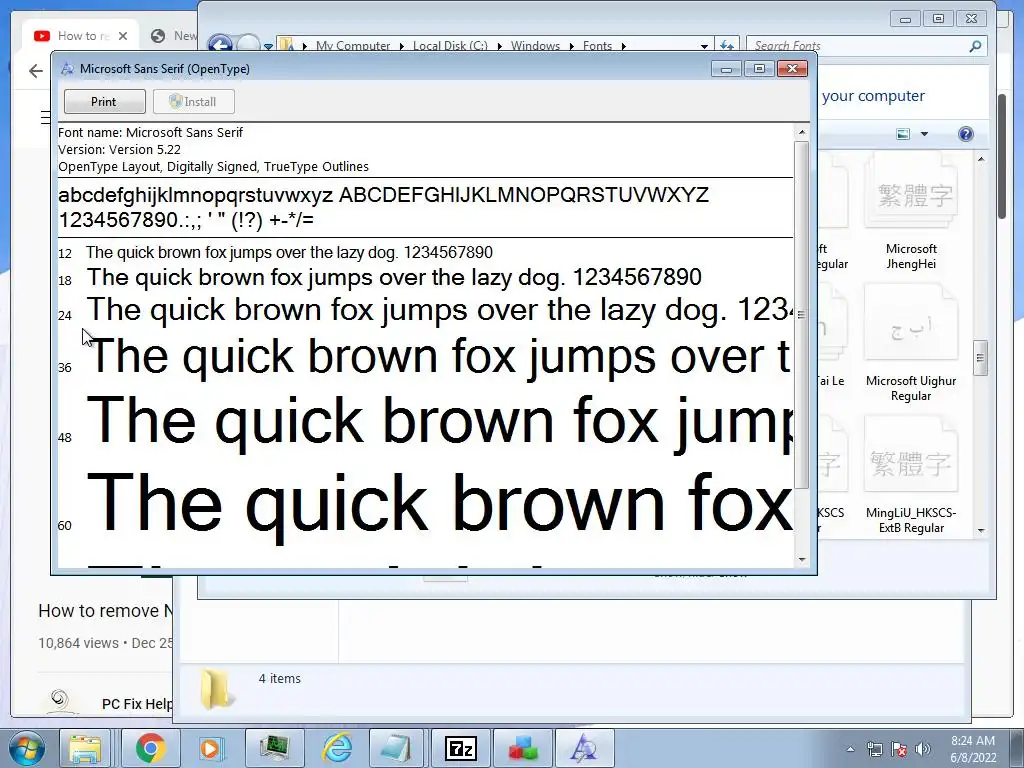The width and height of the screenshot is (1024, 768).
Task: Click the disabled Install button
Action: pos(193,101)
